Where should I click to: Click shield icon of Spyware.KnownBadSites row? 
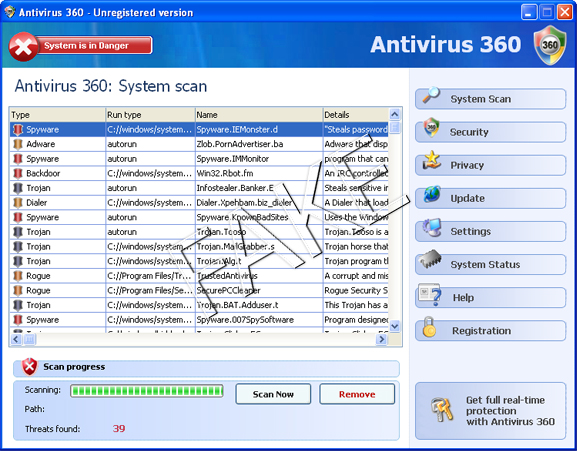point(18,217)
